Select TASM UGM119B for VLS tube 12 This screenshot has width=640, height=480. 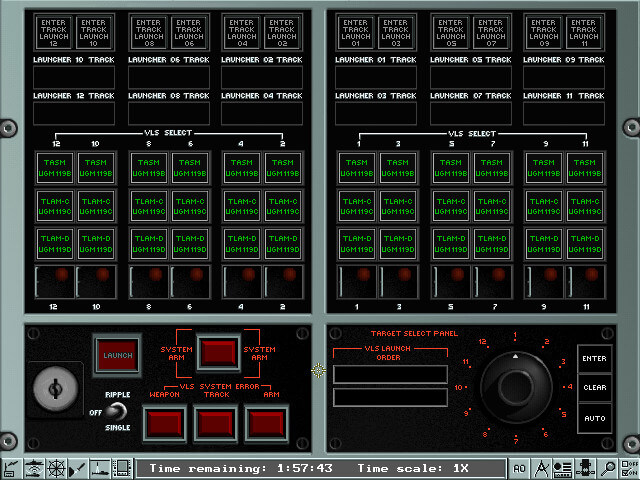pos(55,168)
